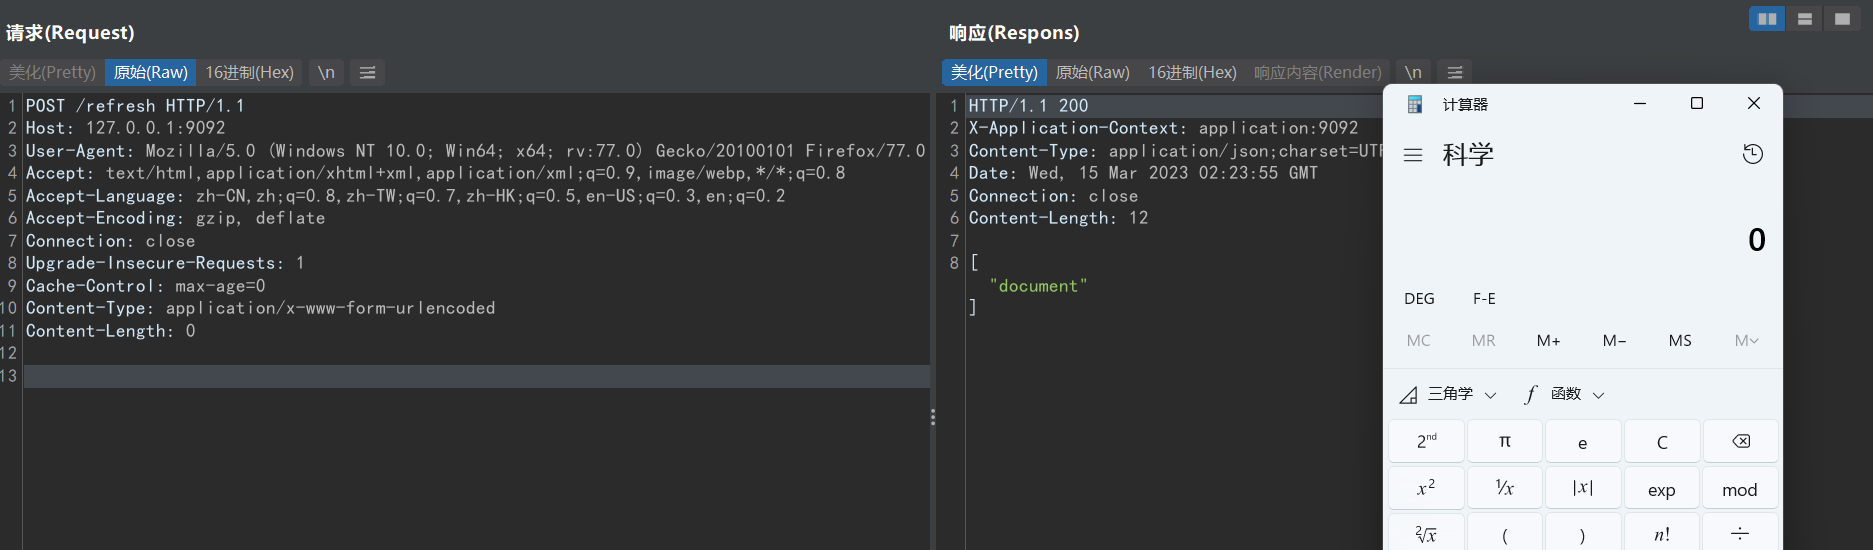Insert Euler's e constant in Calculator
Screen dimensions: 1873x550
pos(1583,441)
